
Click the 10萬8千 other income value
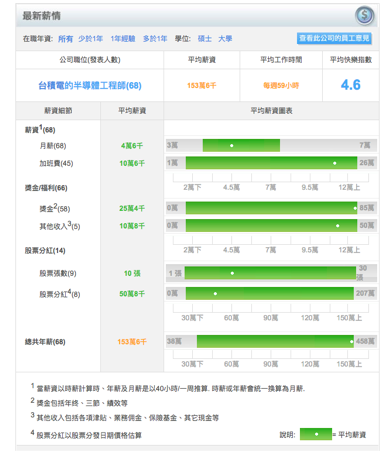click(x=132, y=226)
